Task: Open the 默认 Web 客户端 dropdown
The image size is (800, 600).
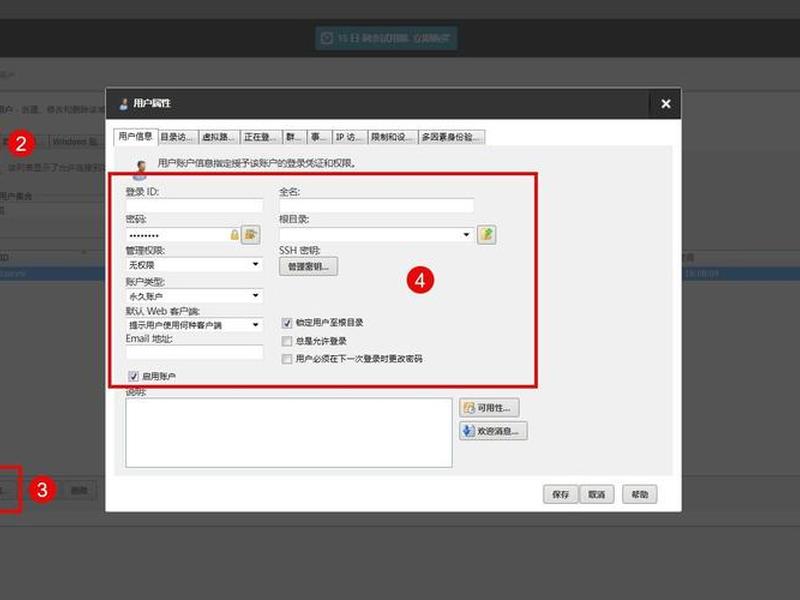Action: (194, 325)
